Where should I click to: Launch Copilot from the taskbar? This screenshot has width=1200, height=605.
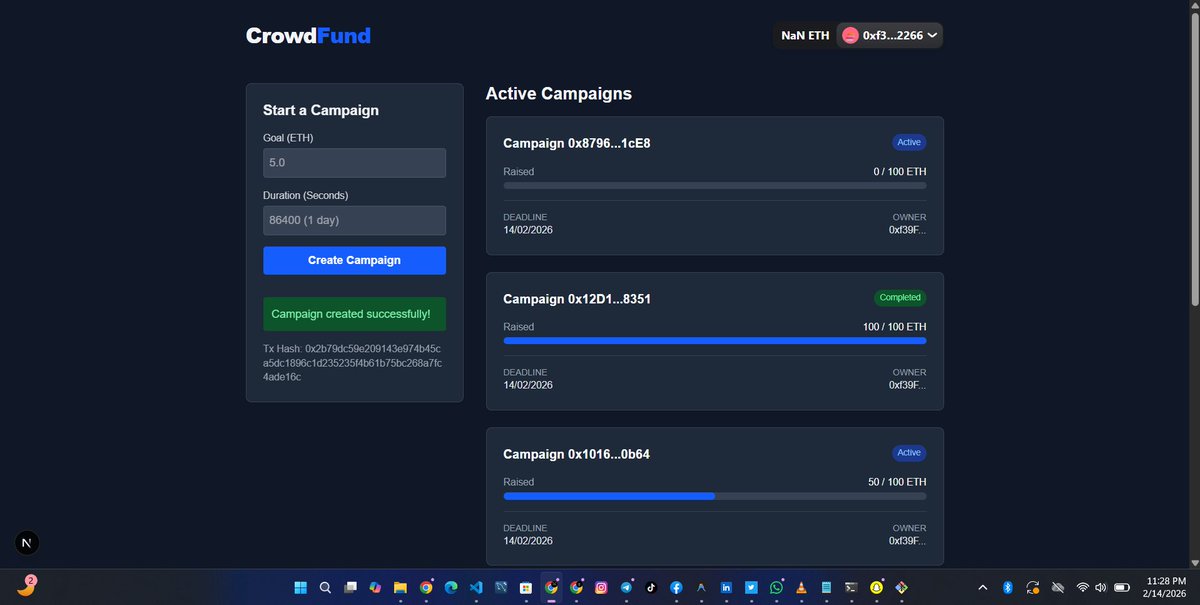click(375, 588)
